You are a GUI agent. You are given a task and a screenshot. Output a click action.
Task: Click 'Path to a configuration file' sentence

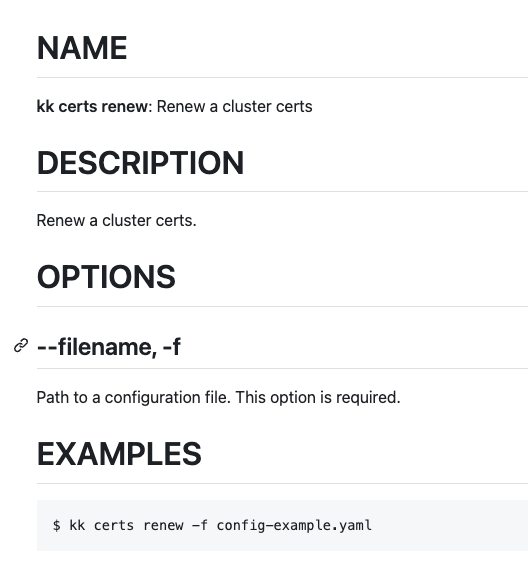(134, 398)
